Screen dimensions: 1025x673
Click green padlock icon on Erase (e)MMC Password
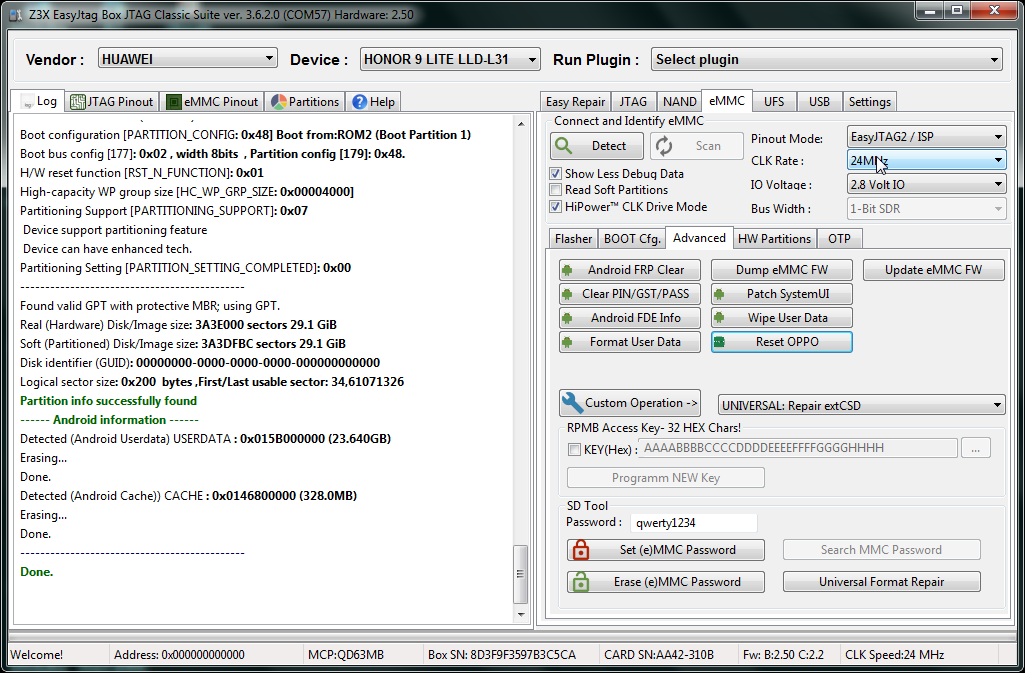point(579,582)
